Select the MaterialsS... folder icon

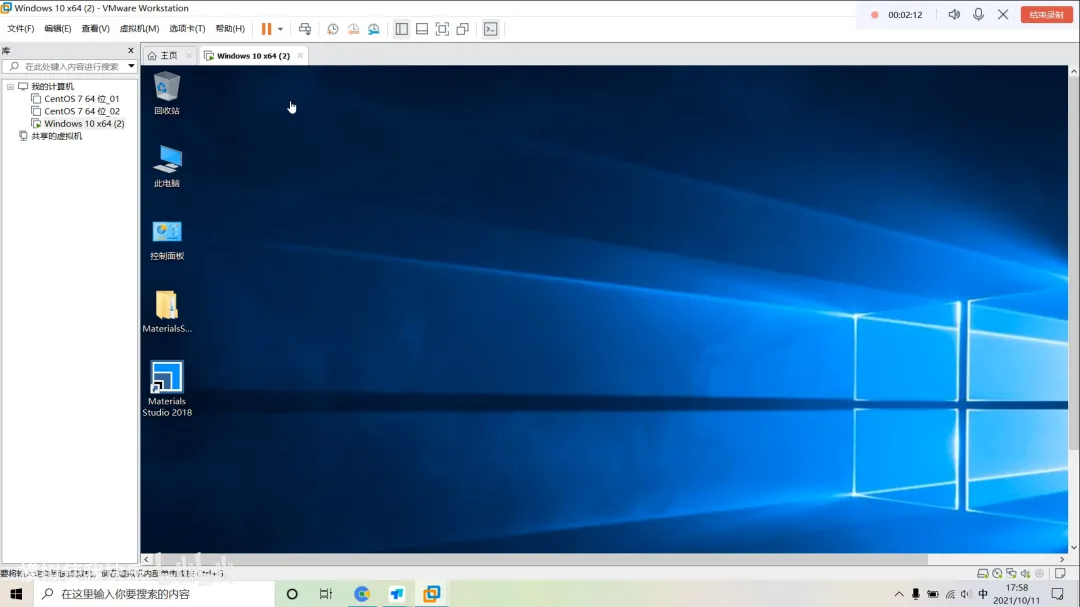point(167,311)
